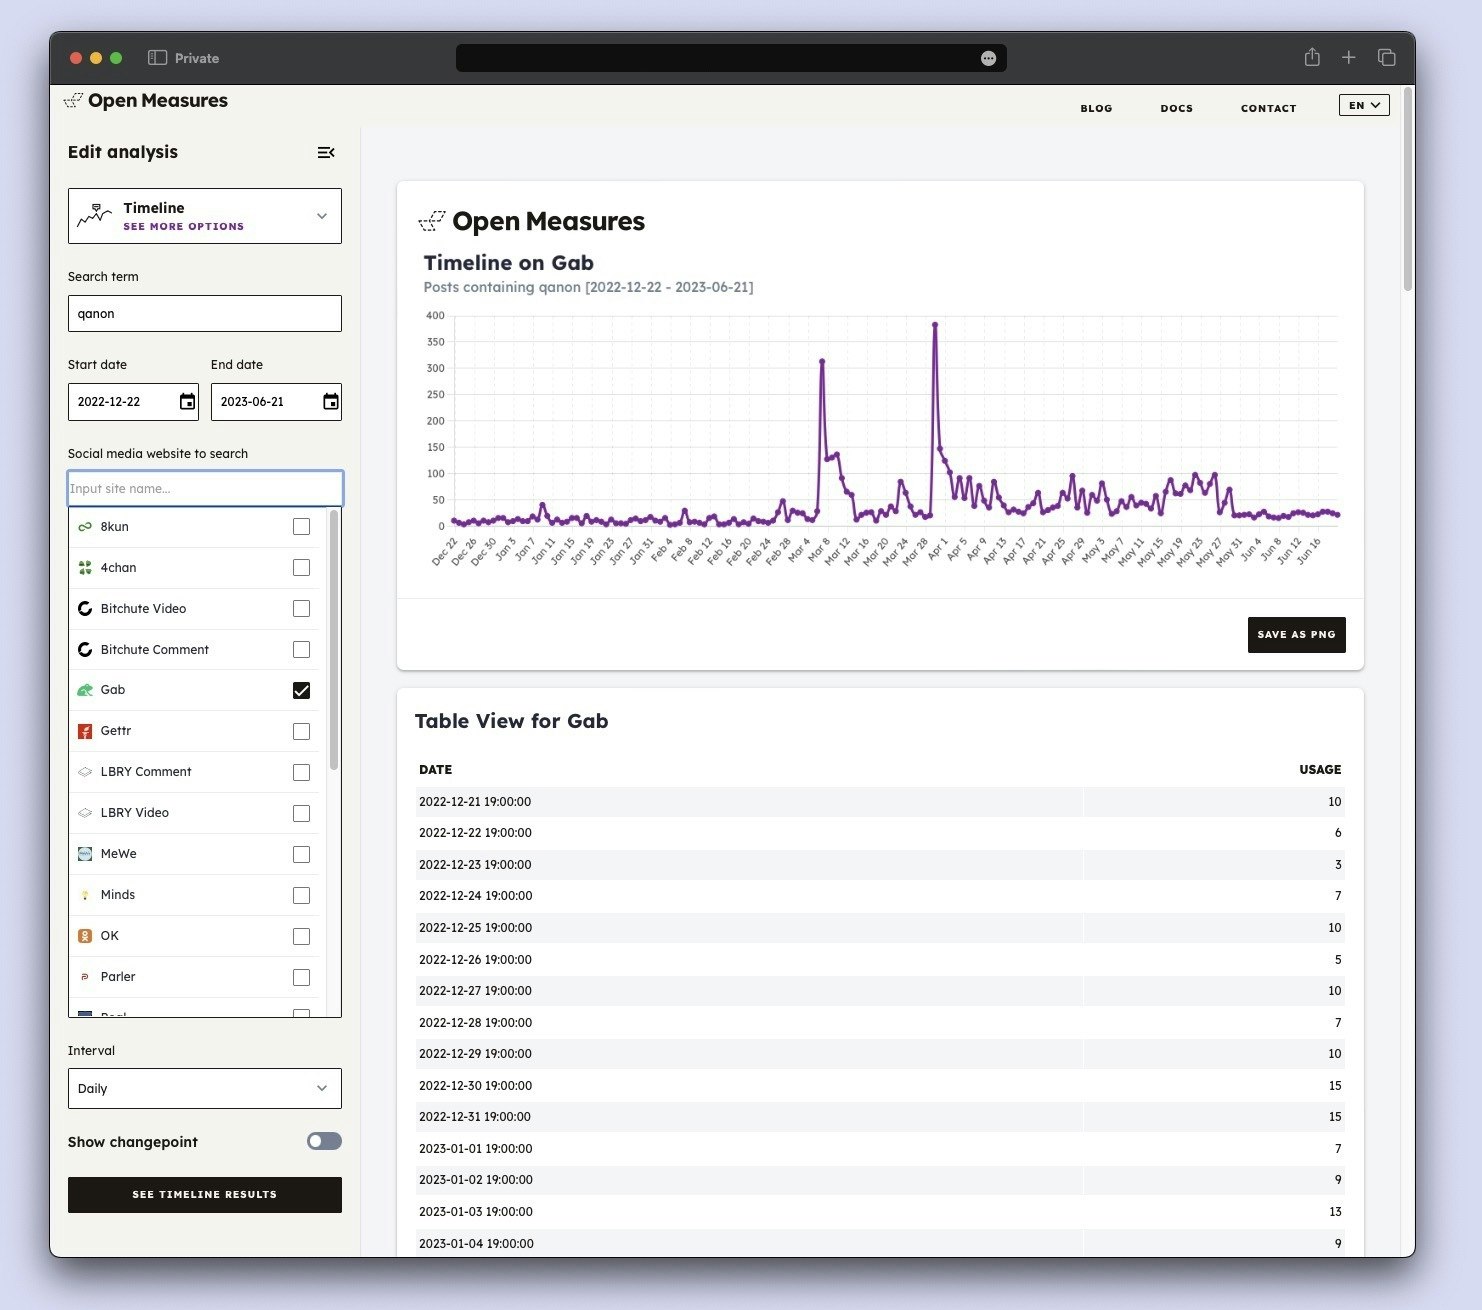The width and height of the screenshot is (1482, 1310).
Task: Click the Bitchute Comment logo icon
Action: click(x=85, y=650)
